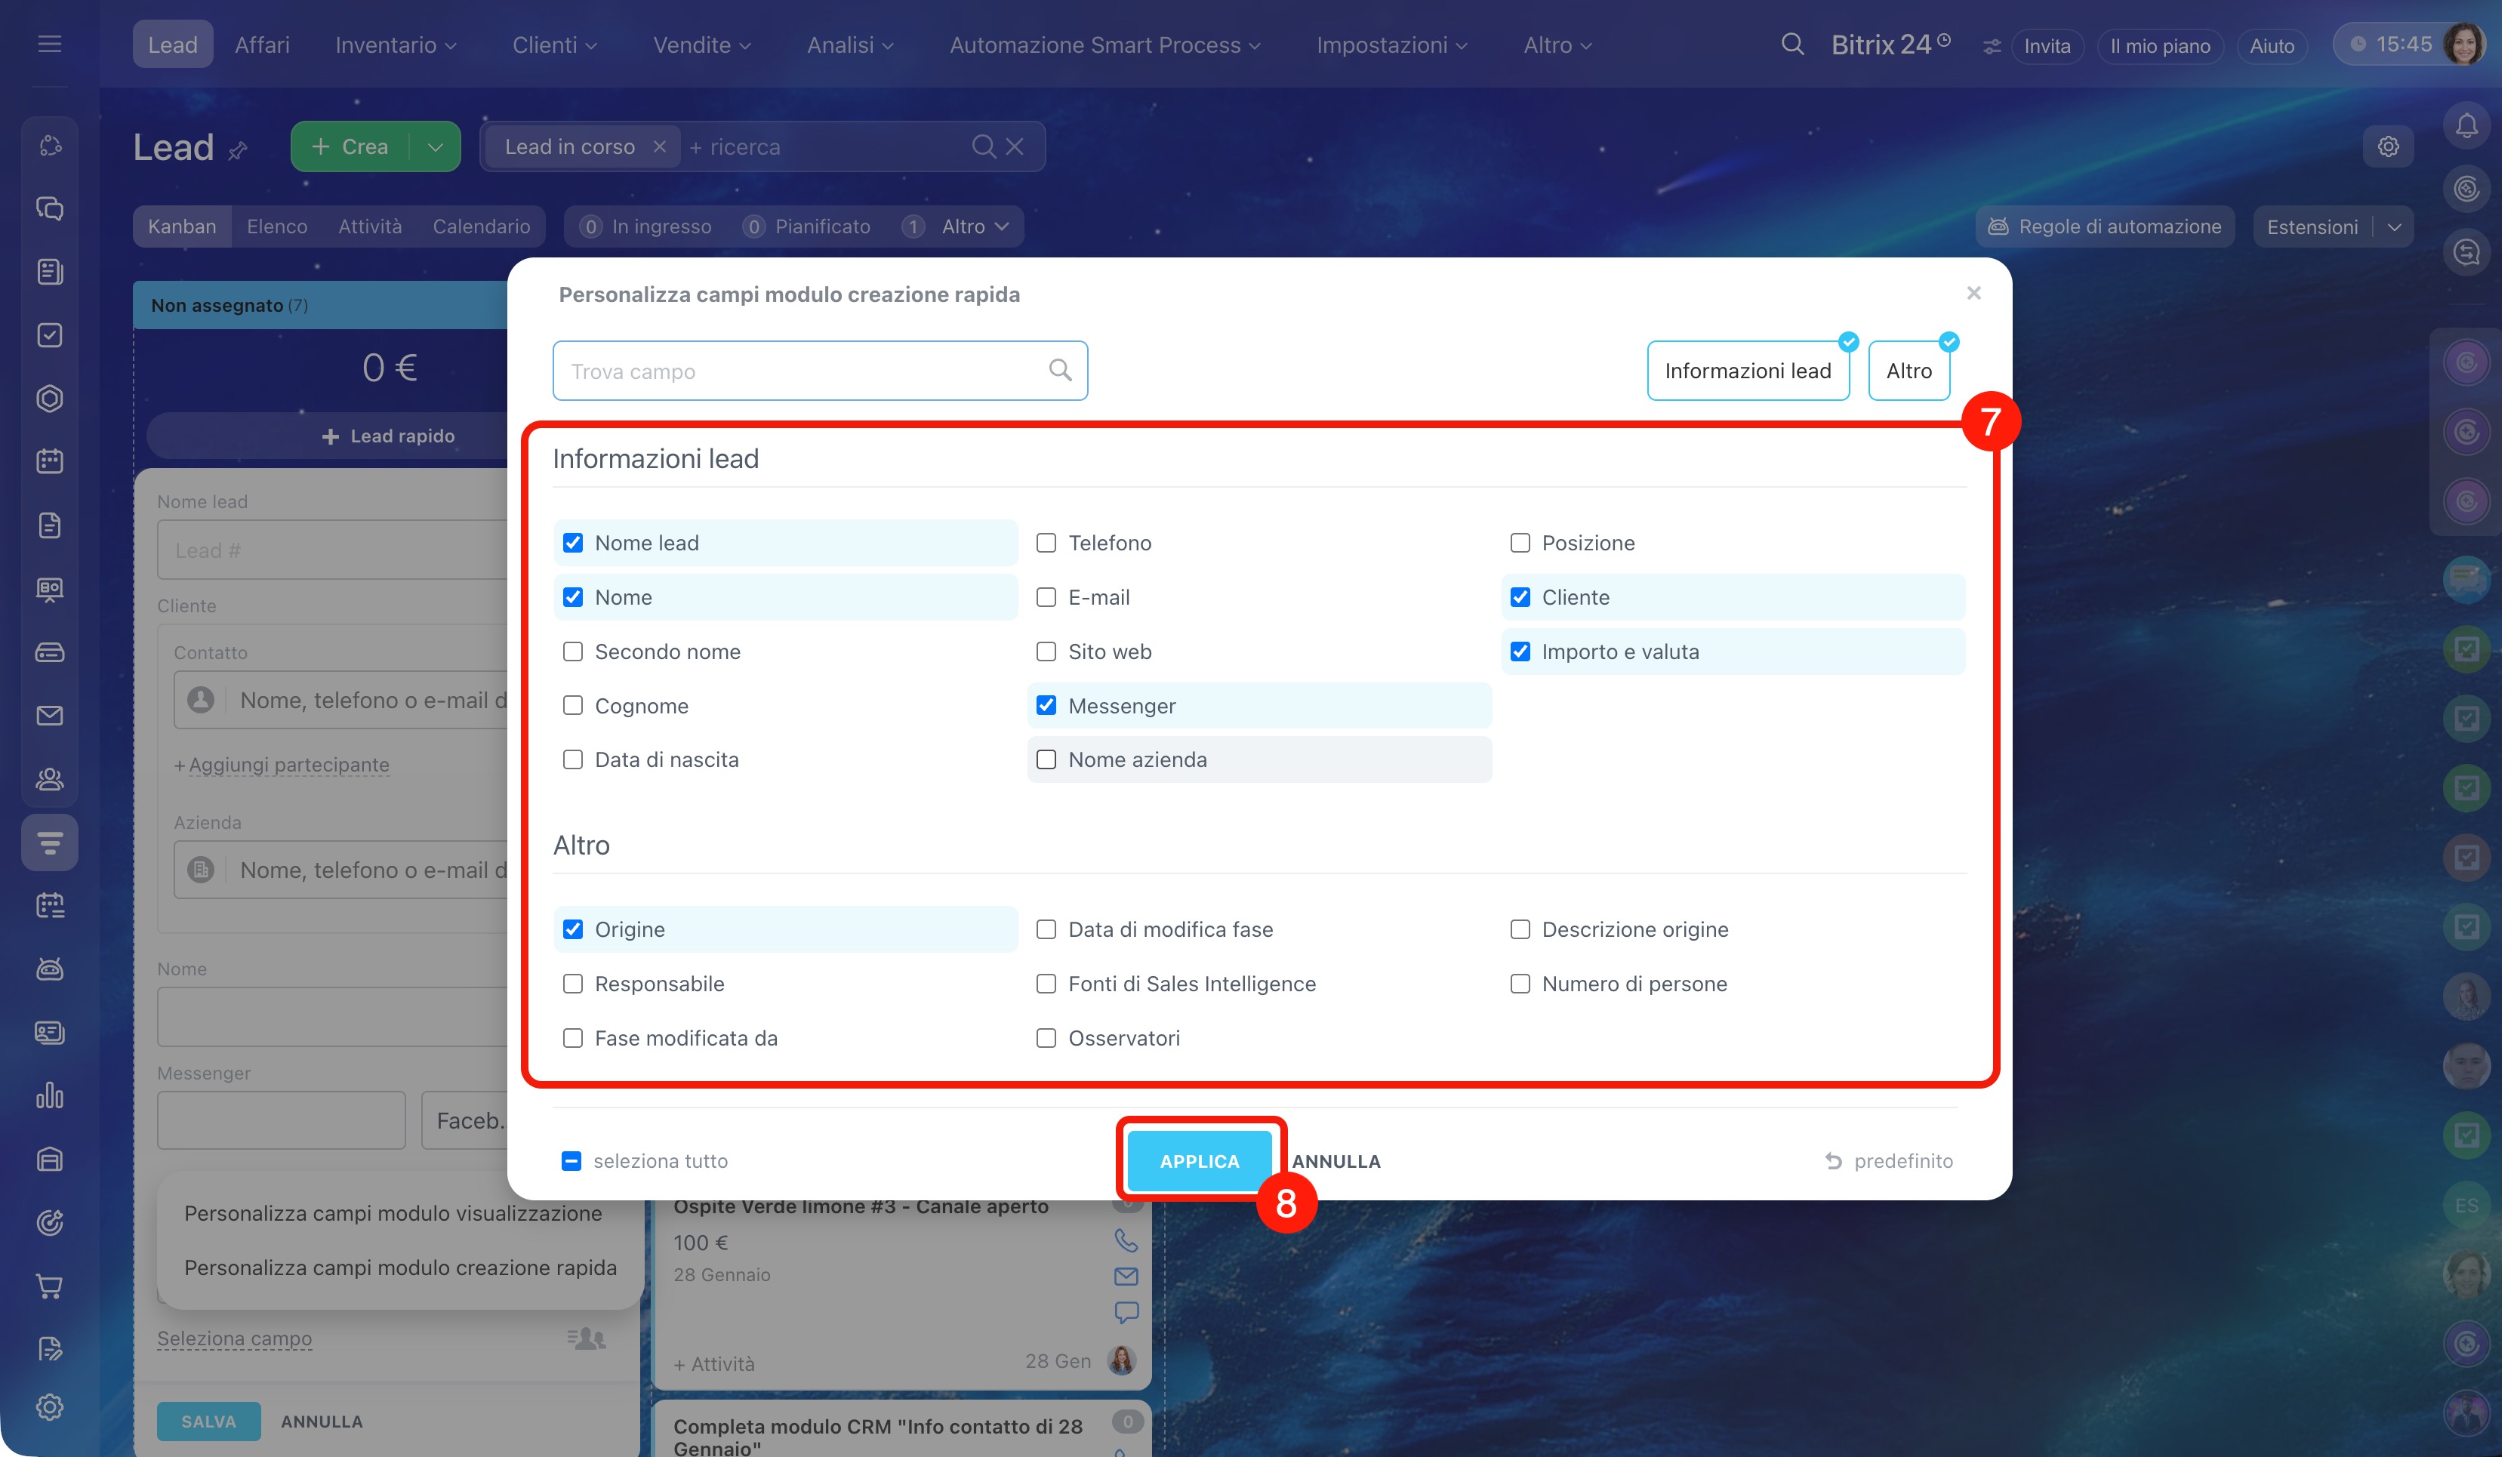
Task: Click the pin icon next to Lead title
Action: tap(237, 151)
